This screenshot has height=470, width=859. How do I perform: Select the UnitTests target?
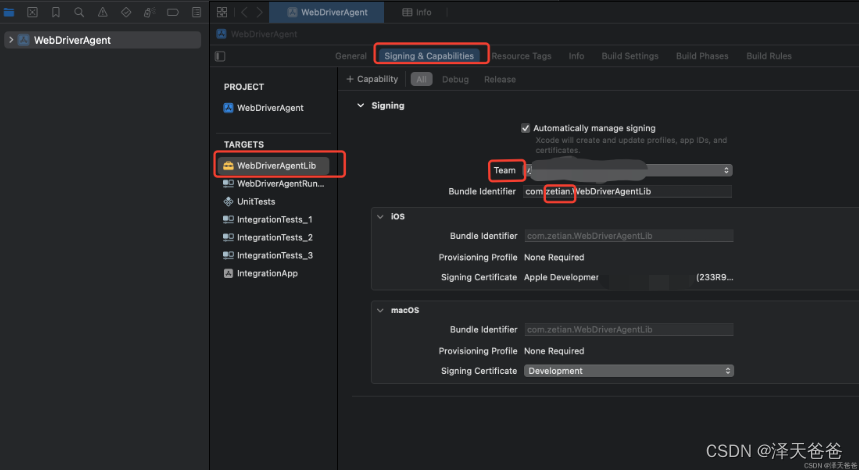pyautogui.click(x=249, y=202)
